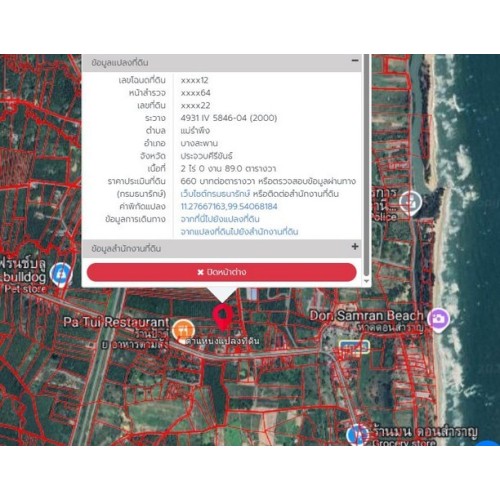
Task: Click the ข้อมูลแปลงที่ดิน section header
Action: [x=222, y=63]
